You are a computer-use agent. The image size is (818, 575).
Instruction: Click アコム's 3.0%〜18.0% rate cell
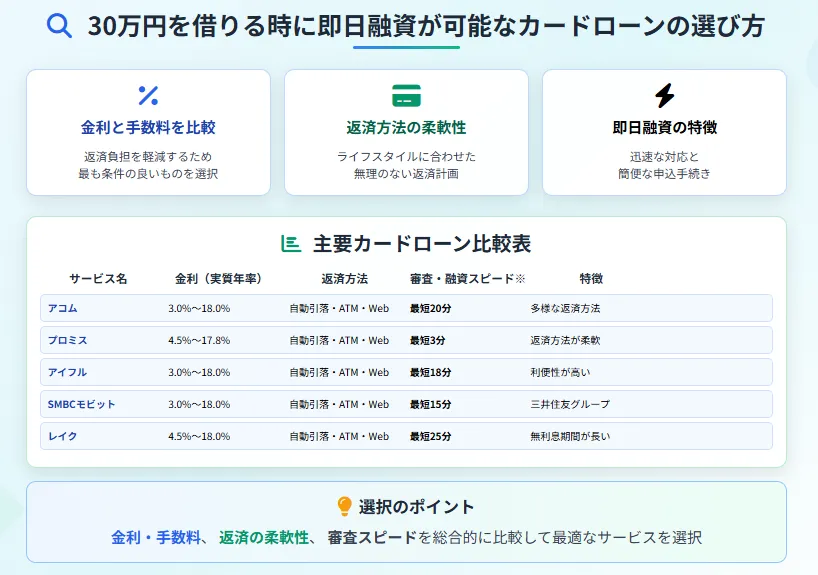(x=199, y=308)
